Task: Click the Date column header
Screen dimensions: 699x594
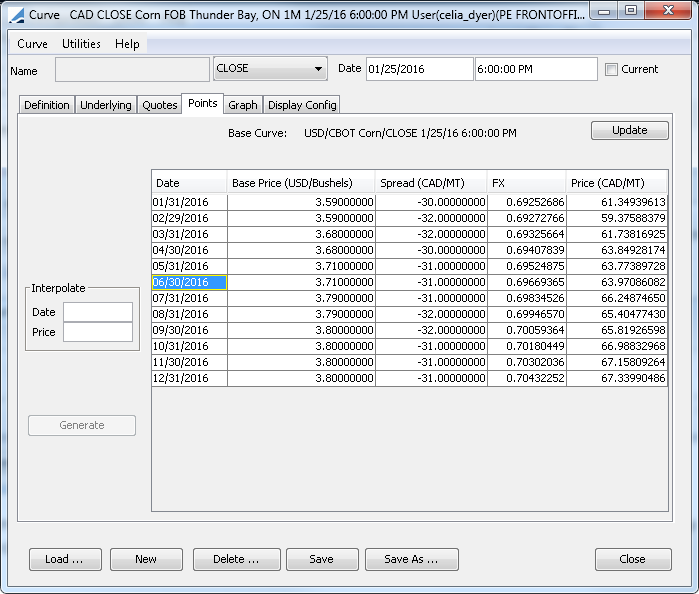Action: pos(189,183)
